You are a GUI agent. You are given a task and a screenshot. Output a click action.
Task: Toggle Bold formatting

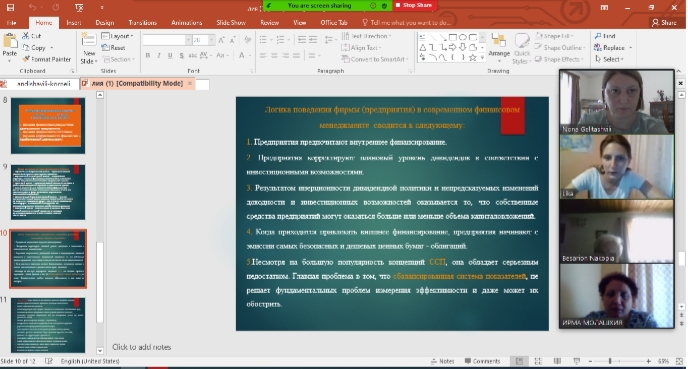tap(148, 55)
